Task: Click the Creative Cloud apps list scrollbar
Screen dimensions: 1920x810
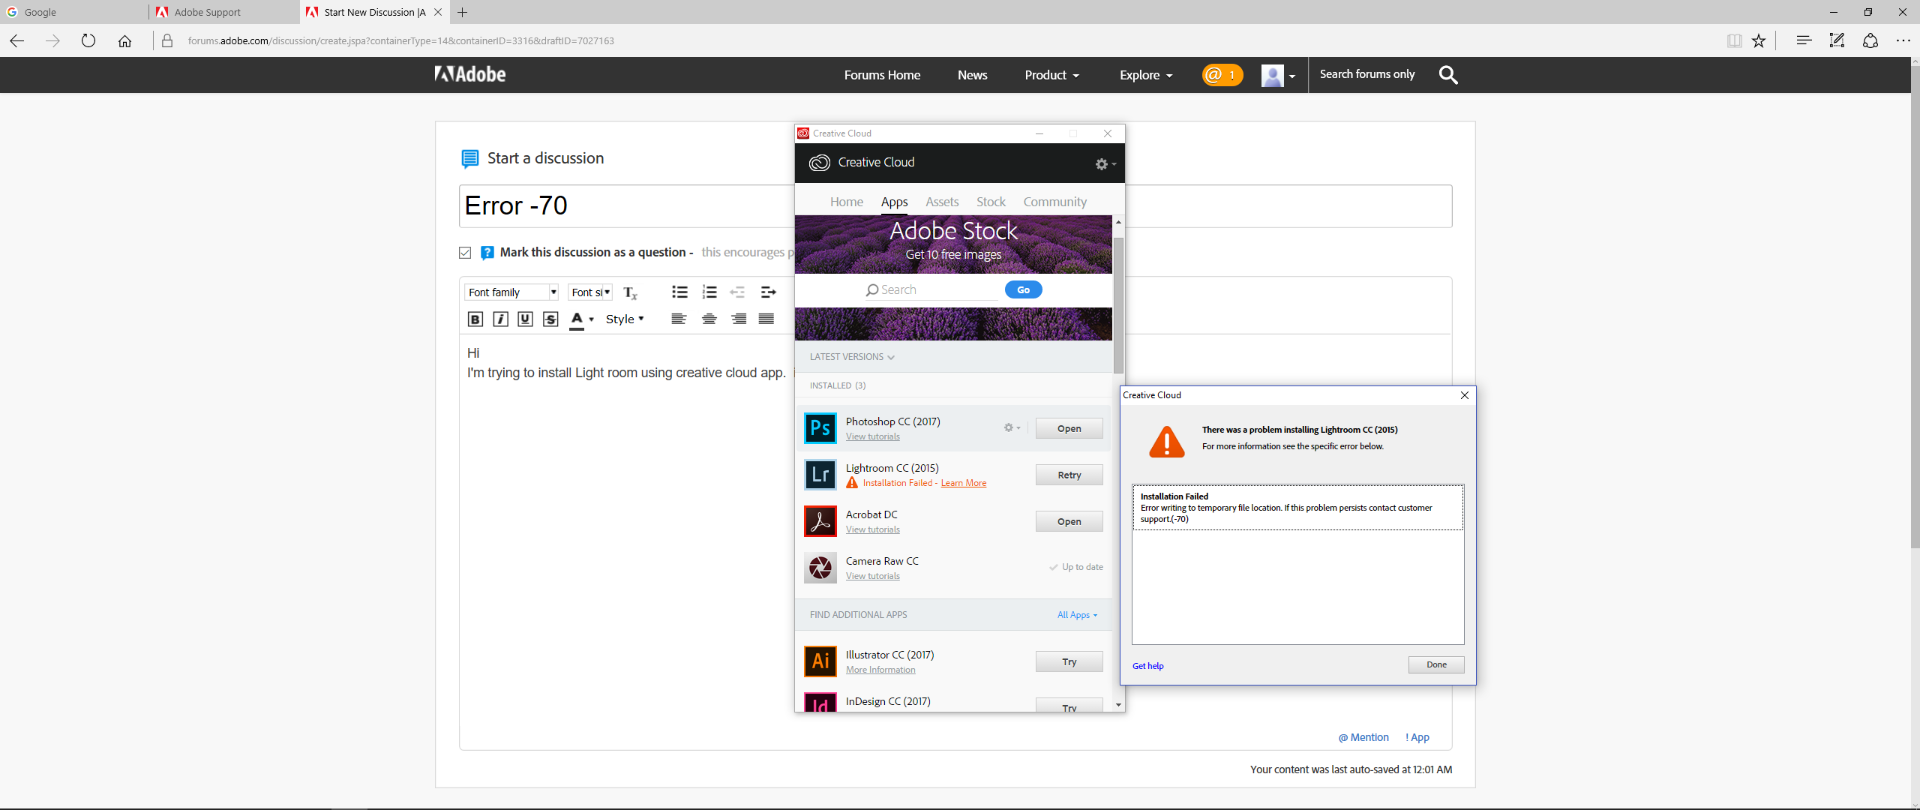Action: tap(1118, 306)
